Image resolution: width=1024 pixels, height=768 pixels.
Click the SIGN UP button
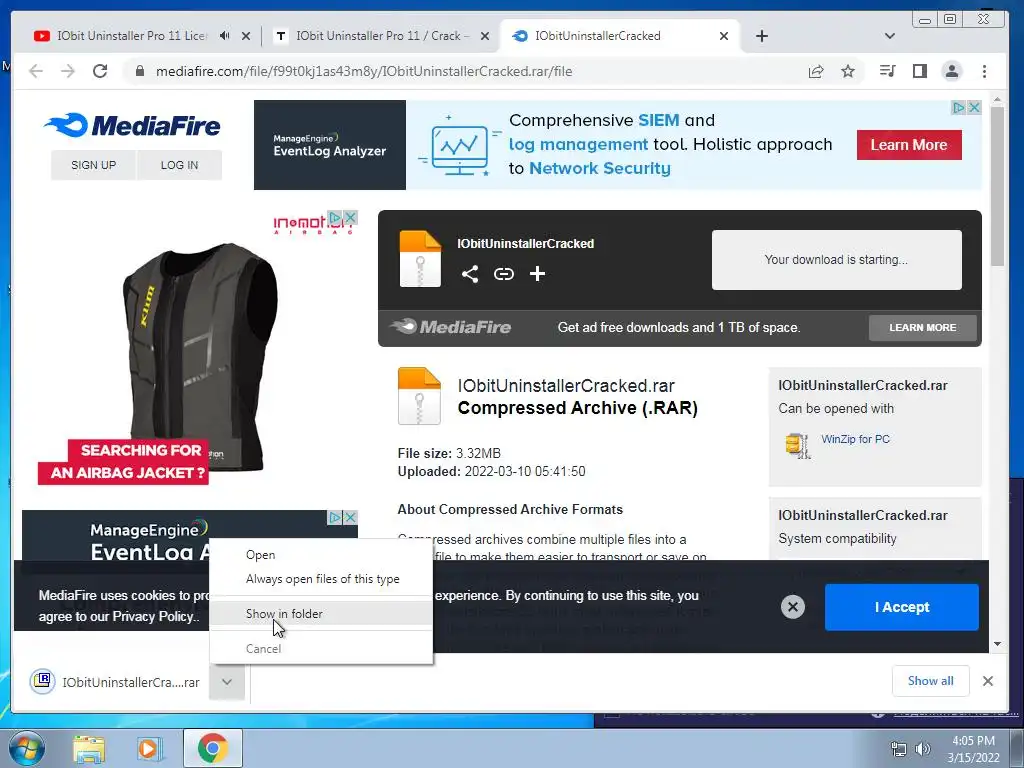point(93,165)
